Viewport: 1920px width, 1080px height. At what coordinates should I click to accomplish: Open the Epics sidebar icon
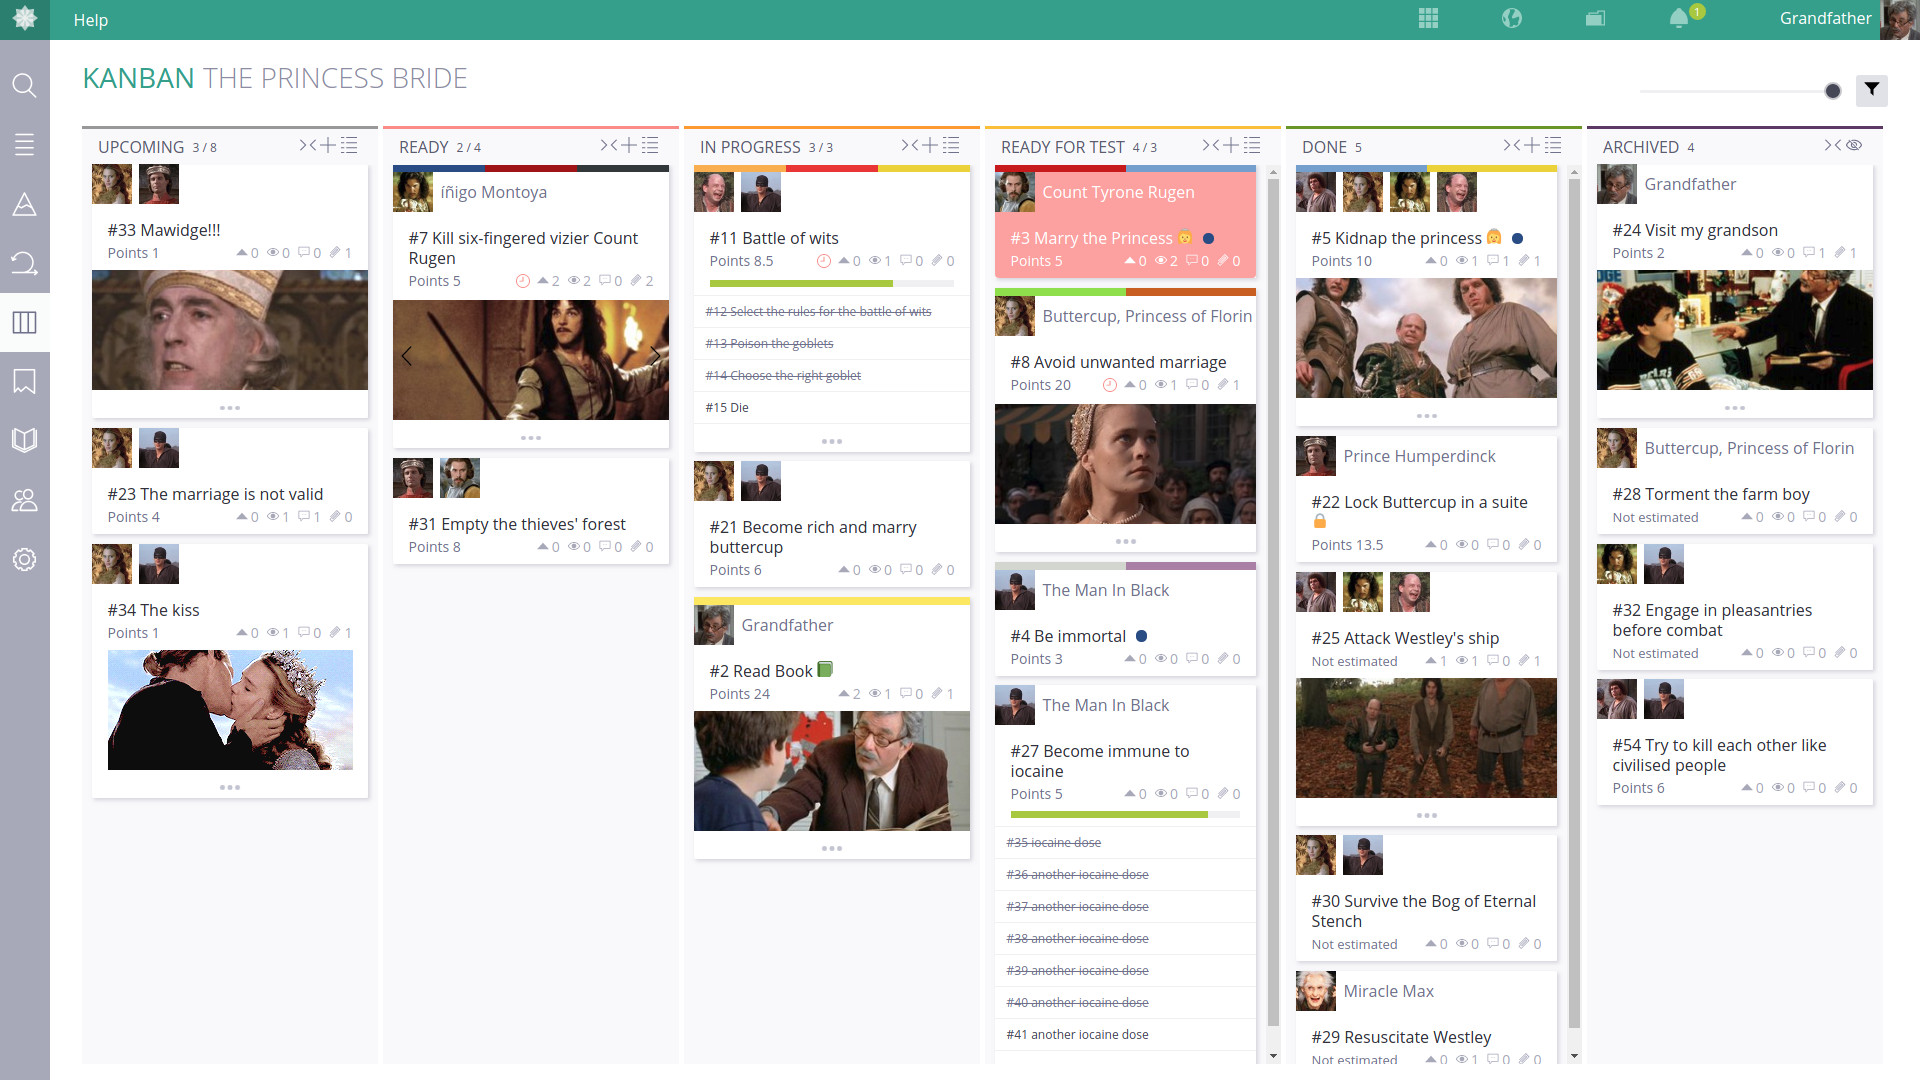click(x=24, y=205)
